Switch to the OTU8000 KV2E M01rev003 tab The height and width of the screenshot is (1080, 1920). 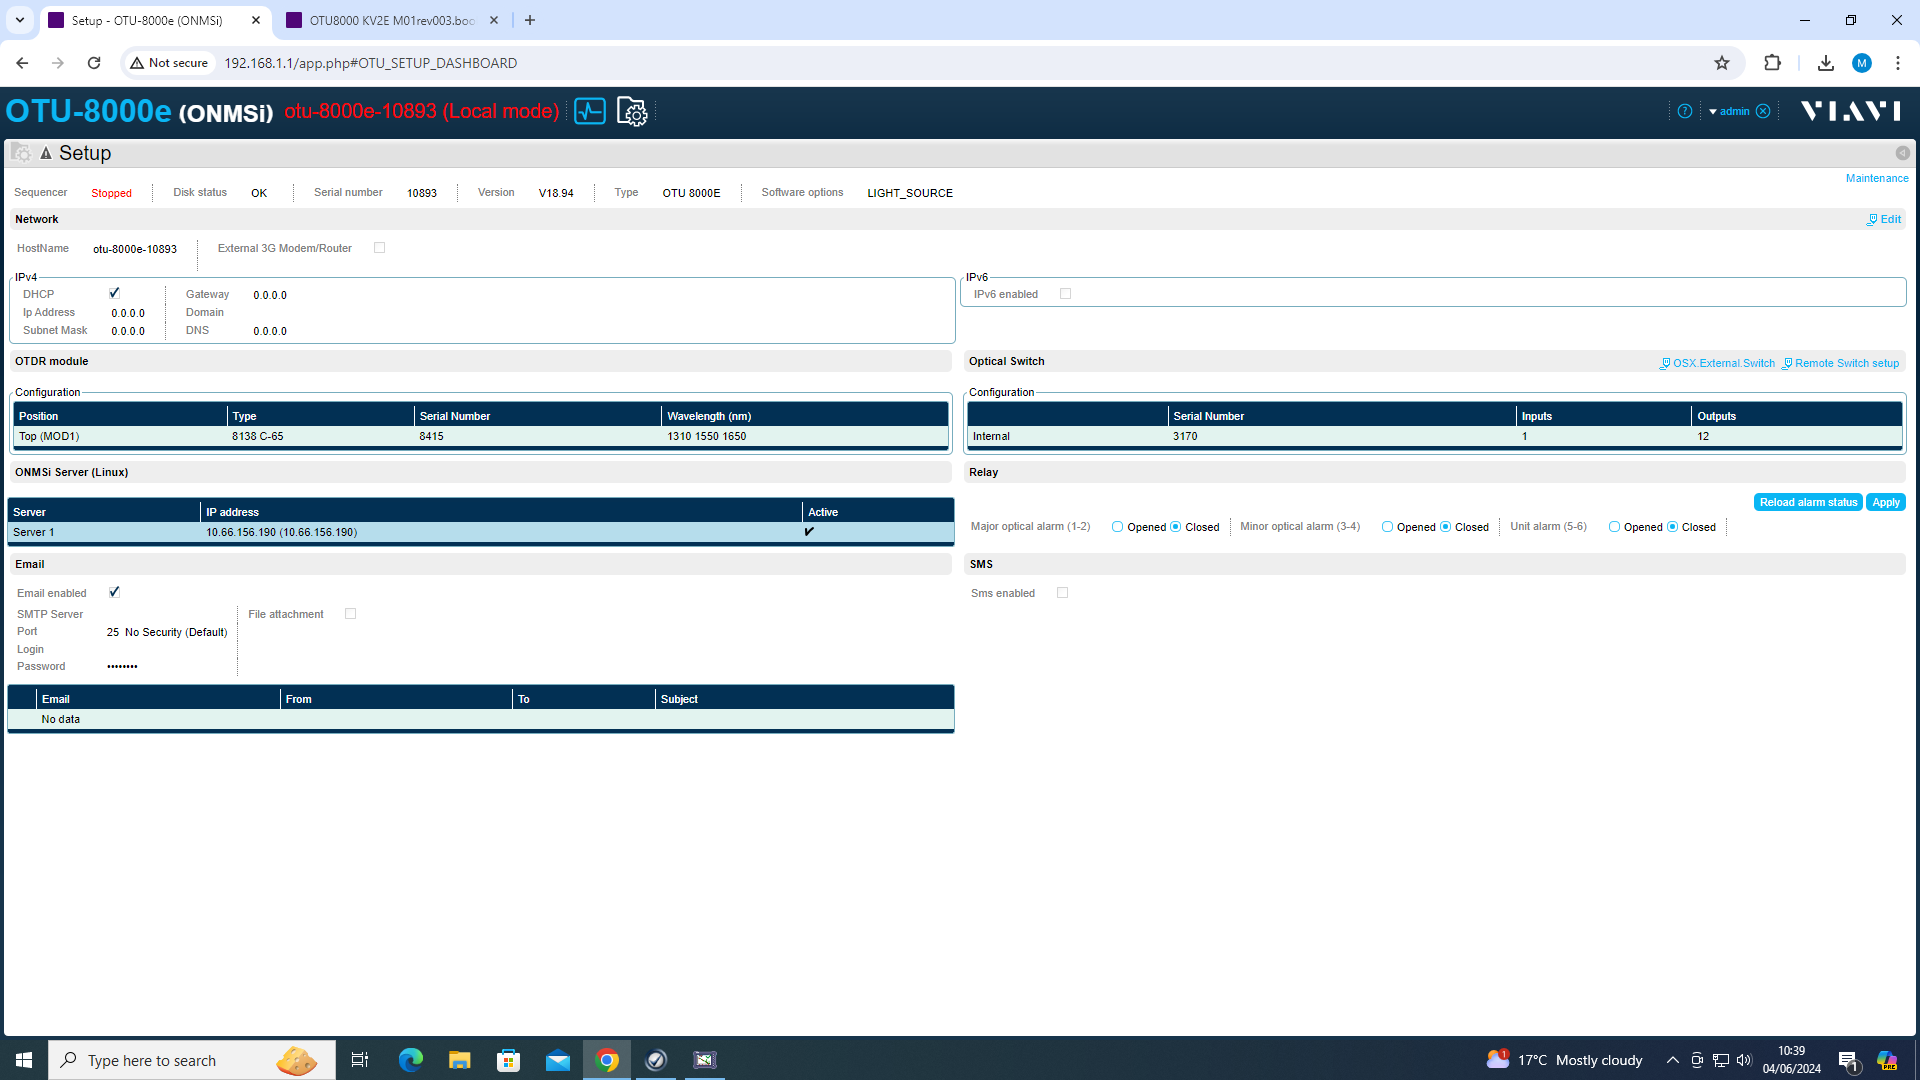[x=390, y=20]
